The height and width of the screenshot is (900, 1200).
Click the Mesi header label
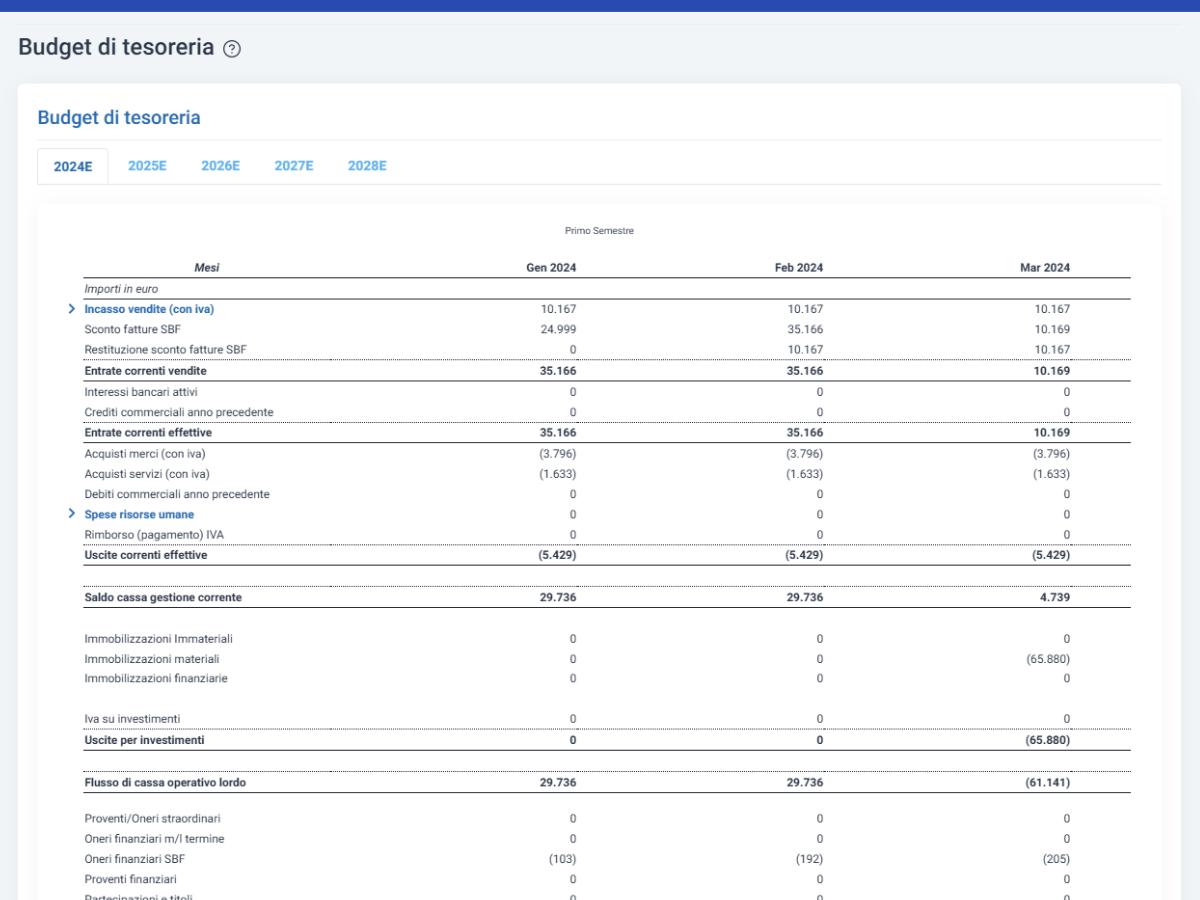point(207,268)
